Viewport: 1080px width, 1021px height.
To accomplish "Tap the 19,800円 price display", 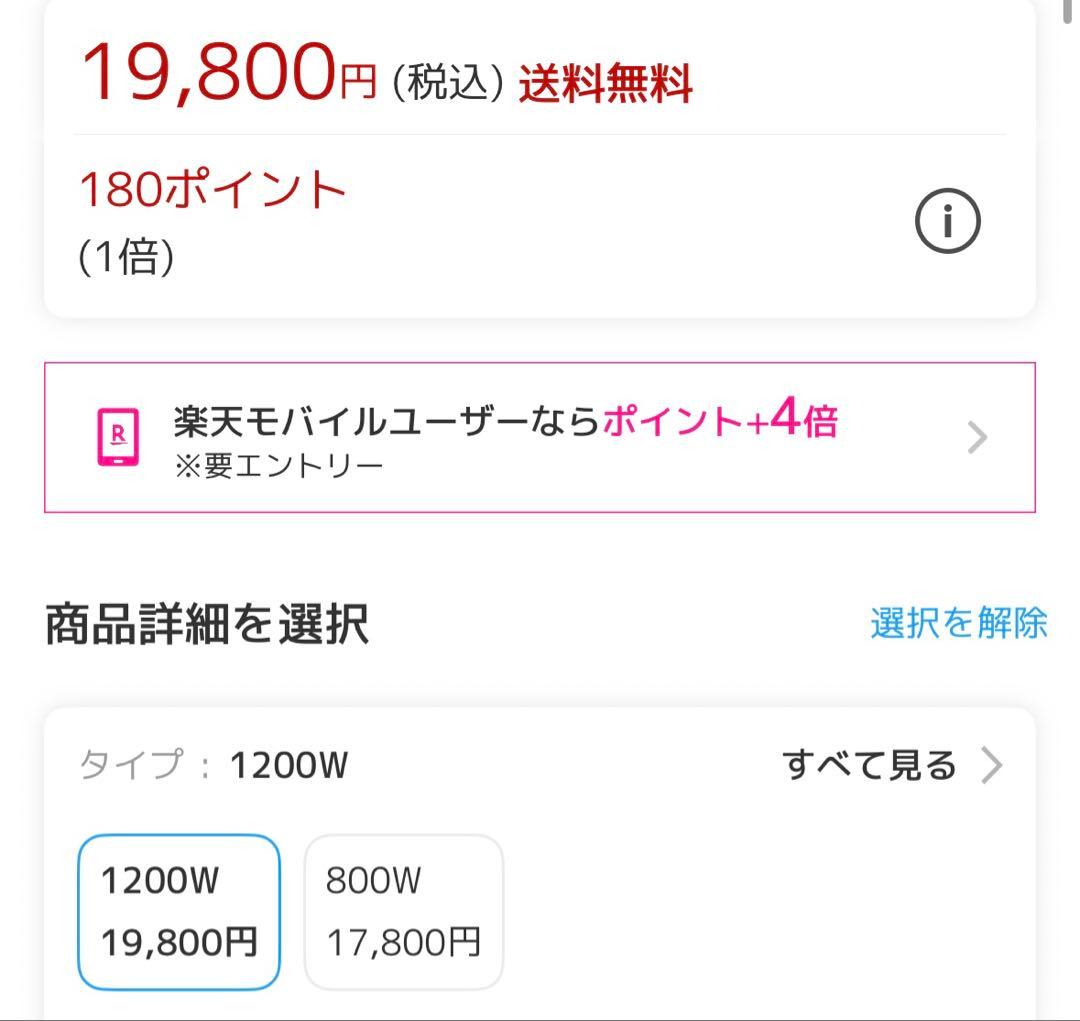I will coord(228,72).
